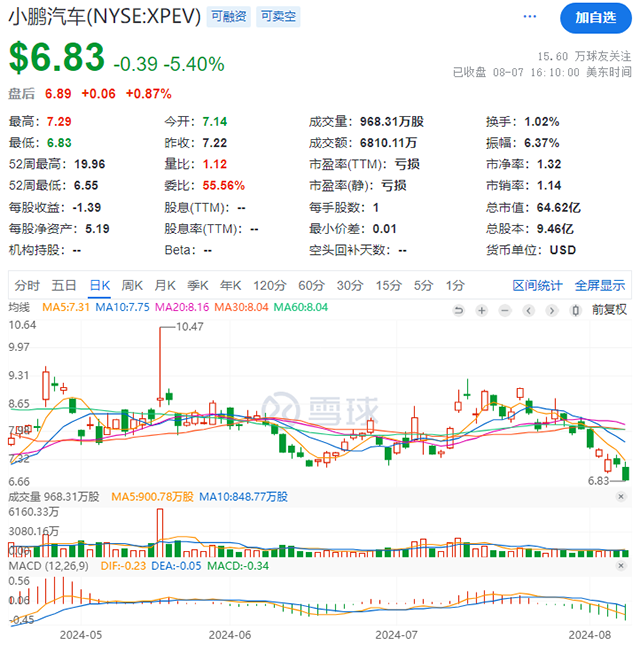Open 区间统计 range statistics
640x645 pixels.
tap(537, 285)
